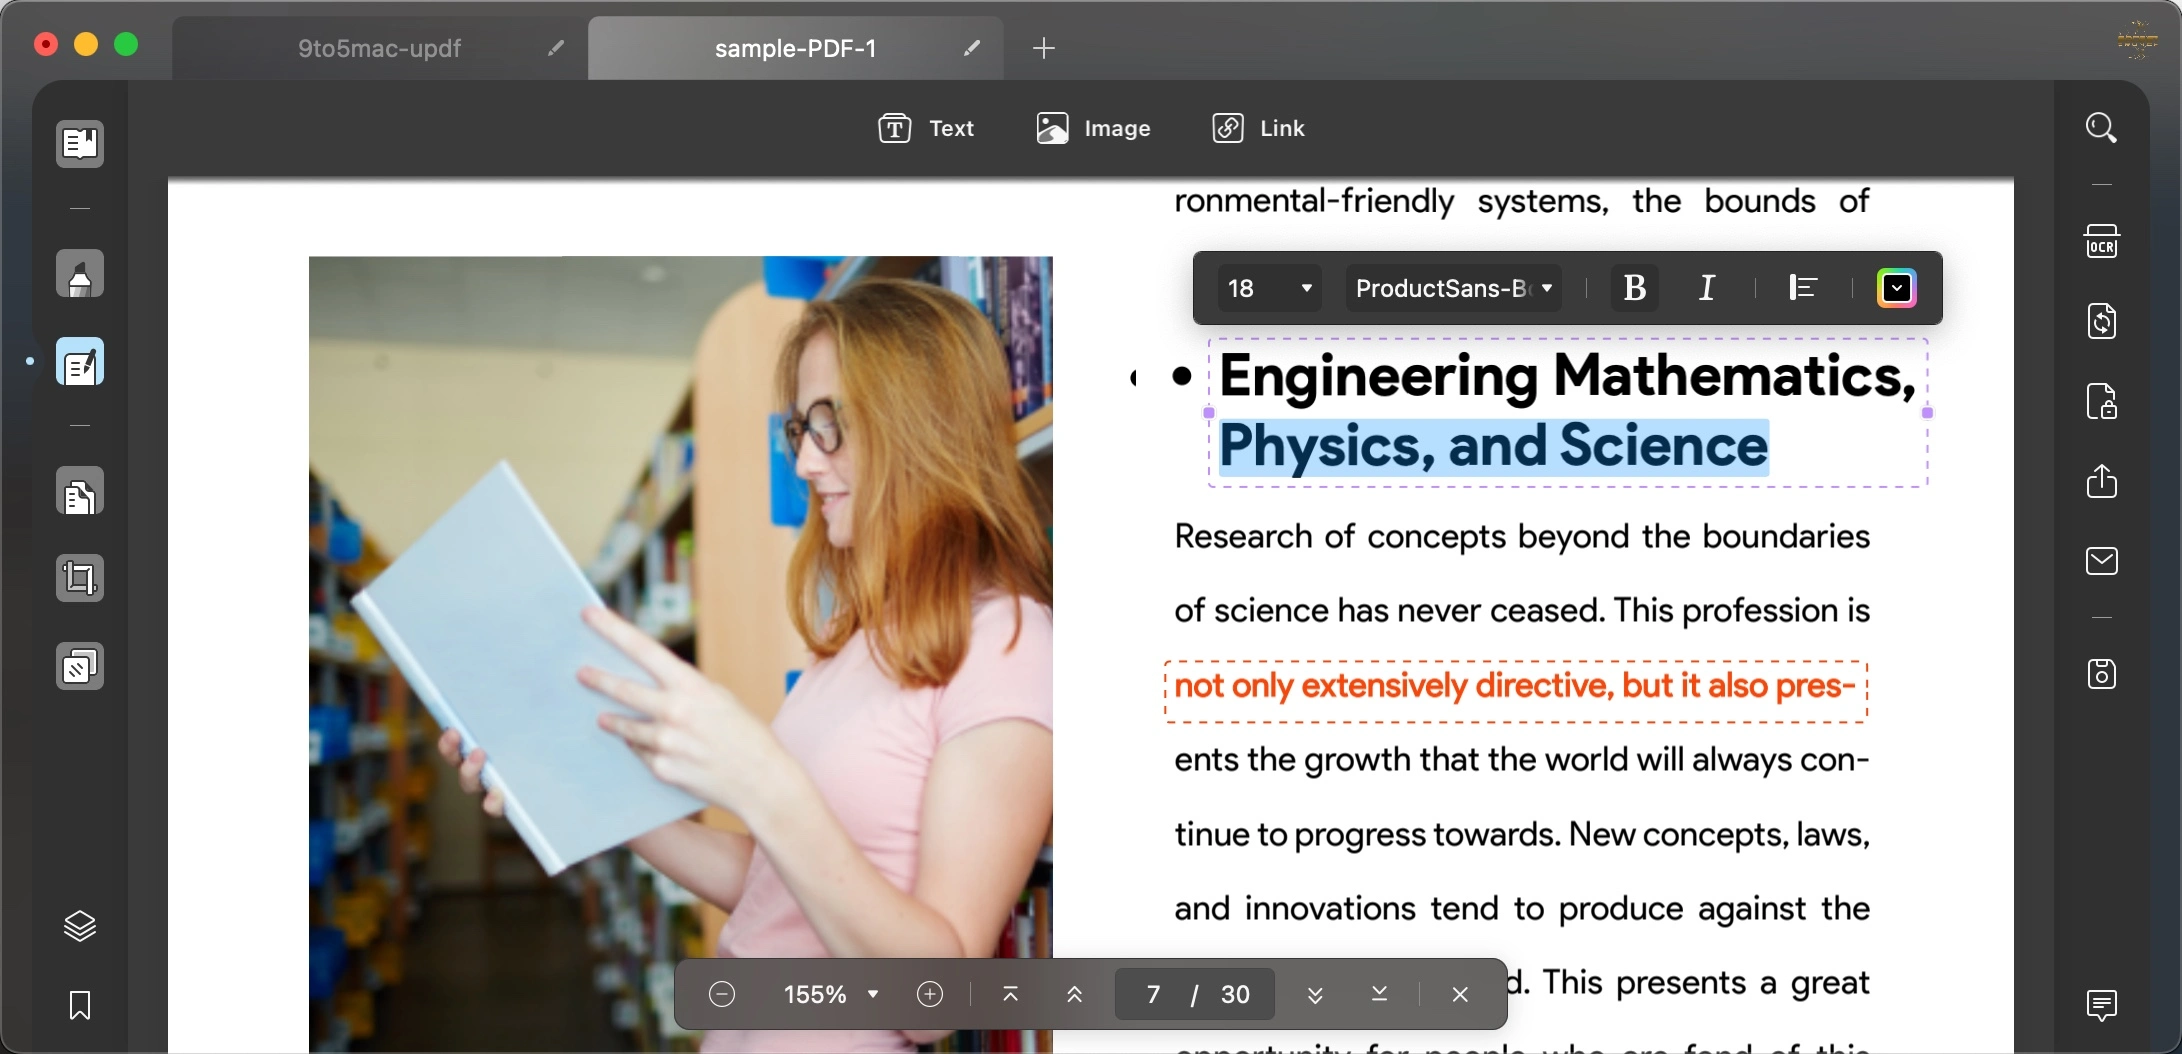Open the text color picker swatch
Viewport: 2182px width, 1054px height.
click(1896, 288)
